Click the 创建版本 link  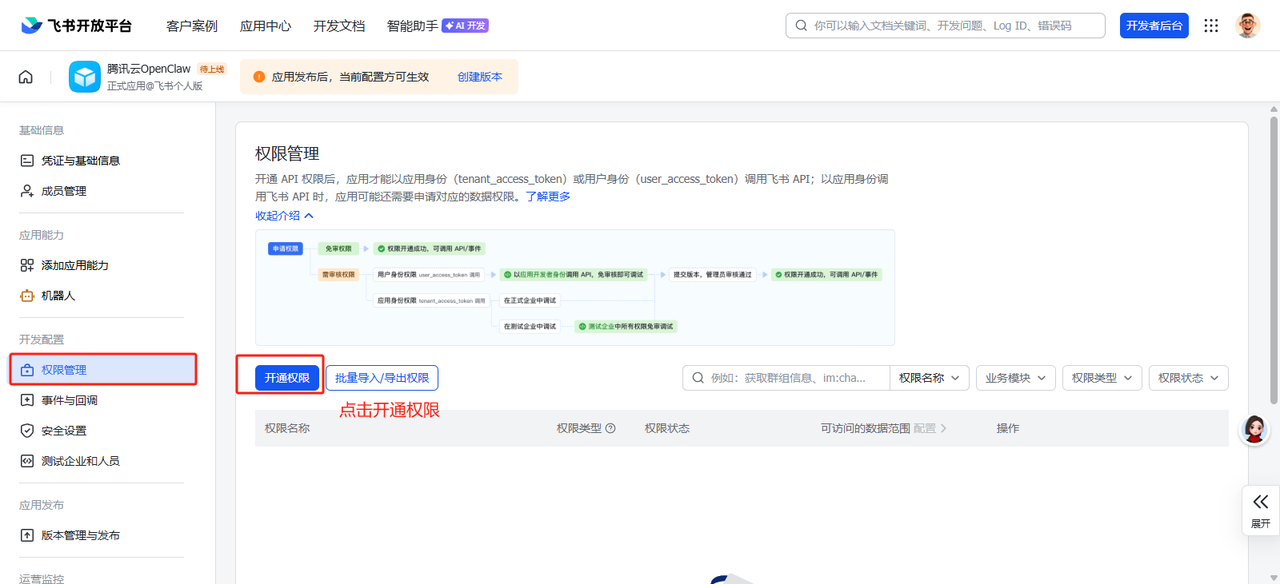[x=480, y=77]
